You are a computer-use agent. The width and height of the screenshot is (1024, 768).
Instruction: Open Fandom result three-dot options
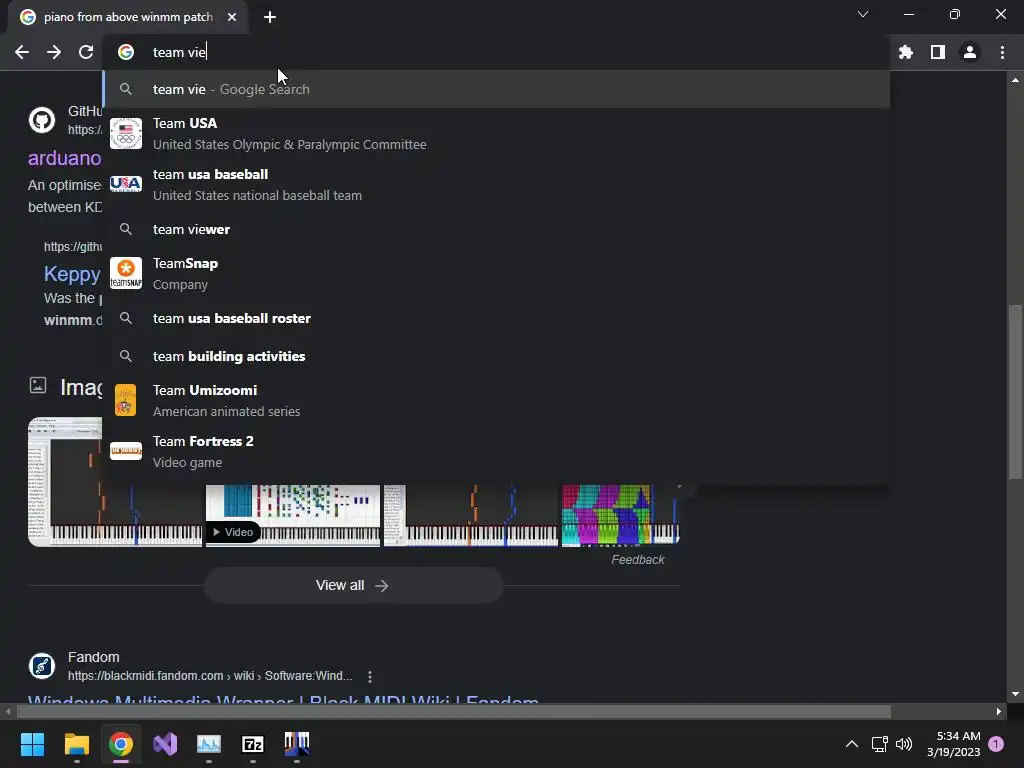(x=370, y=677)
